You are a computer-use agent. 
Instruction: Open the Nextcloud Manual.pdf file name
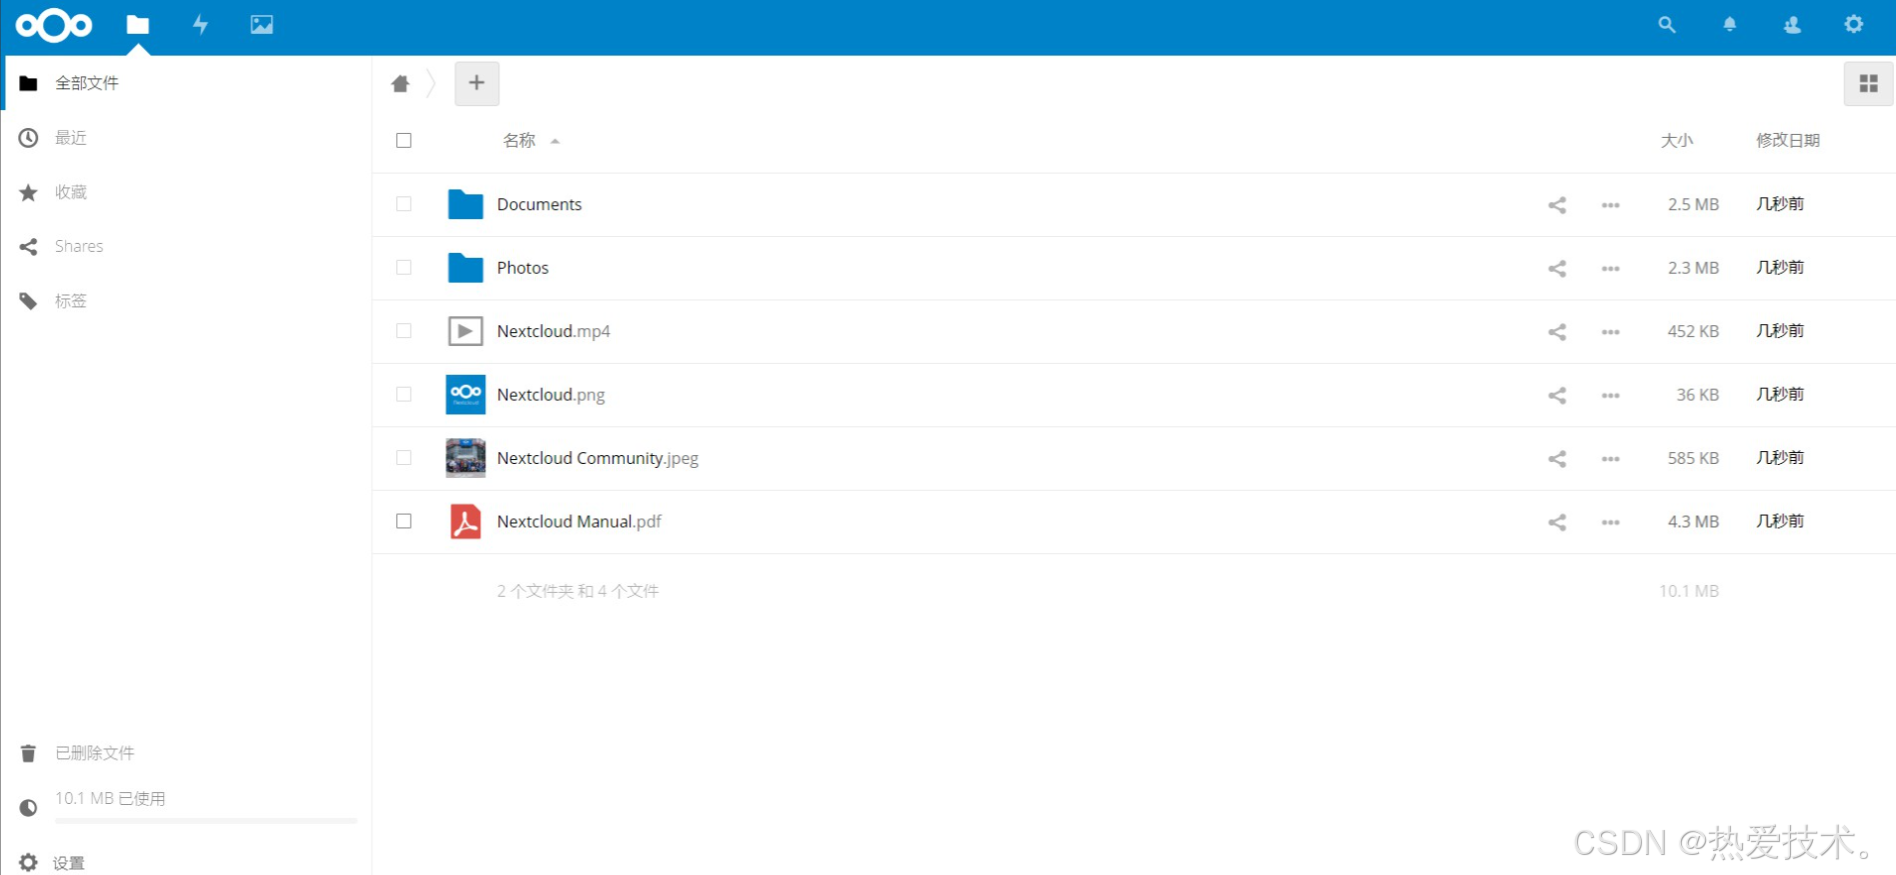point(579,521)
